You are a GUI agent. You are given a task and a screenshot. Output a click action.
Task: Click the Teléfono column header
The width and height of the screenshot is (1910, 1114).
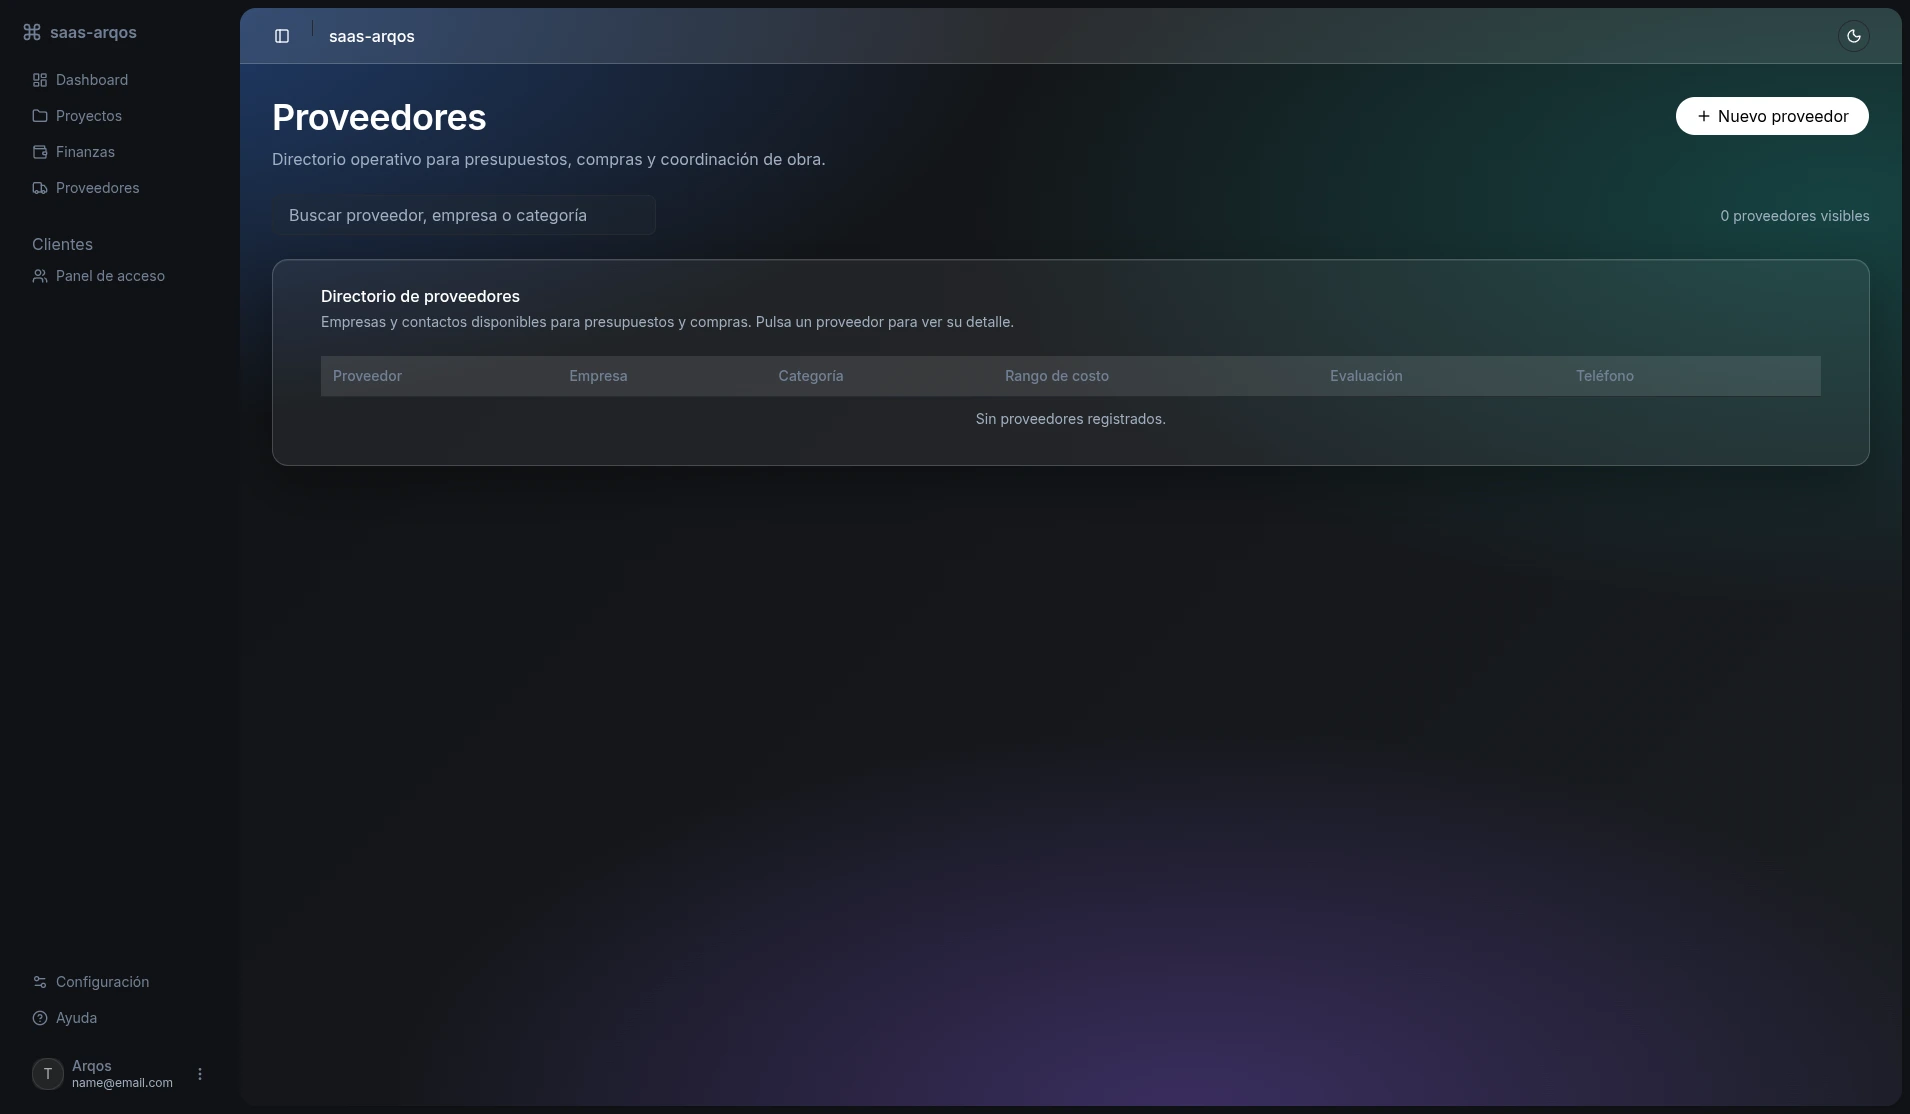[x=1605, y=376]
